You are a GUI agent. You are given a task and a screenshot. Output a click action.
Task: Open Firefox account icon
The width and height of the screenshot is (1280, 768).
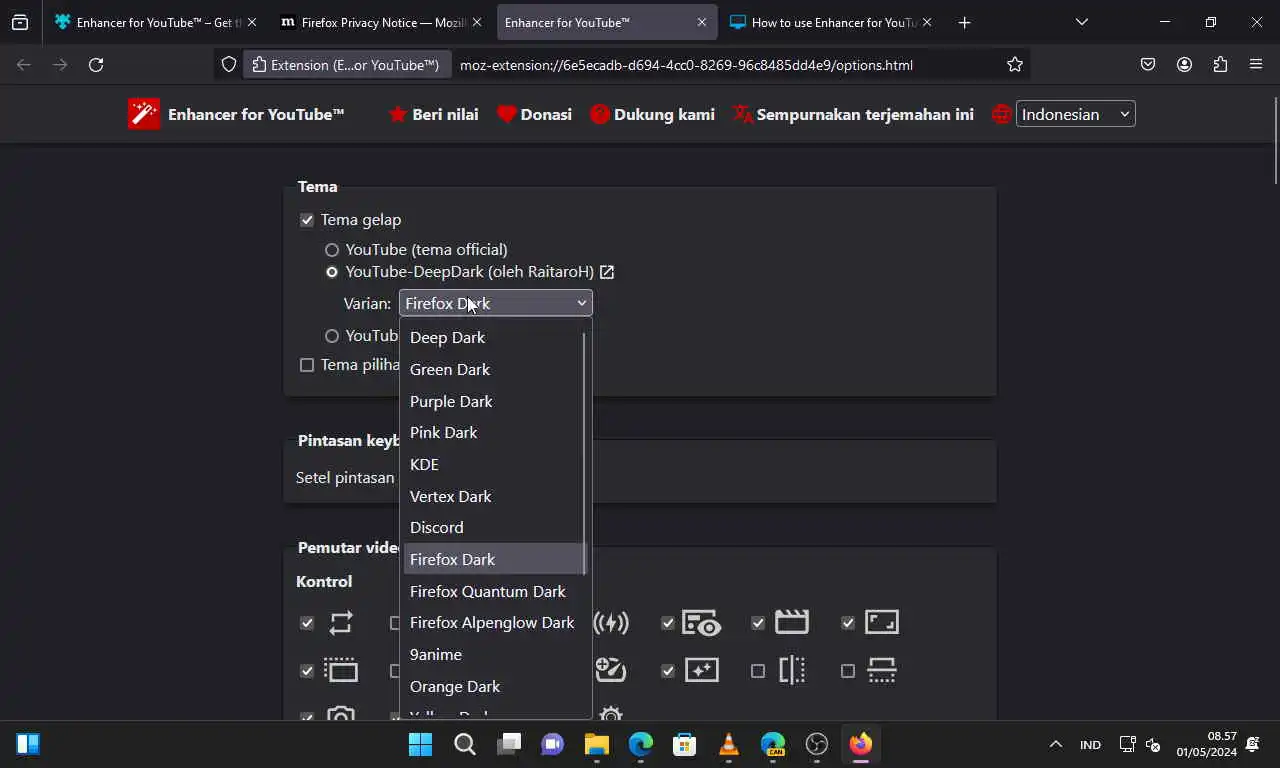1184,64
